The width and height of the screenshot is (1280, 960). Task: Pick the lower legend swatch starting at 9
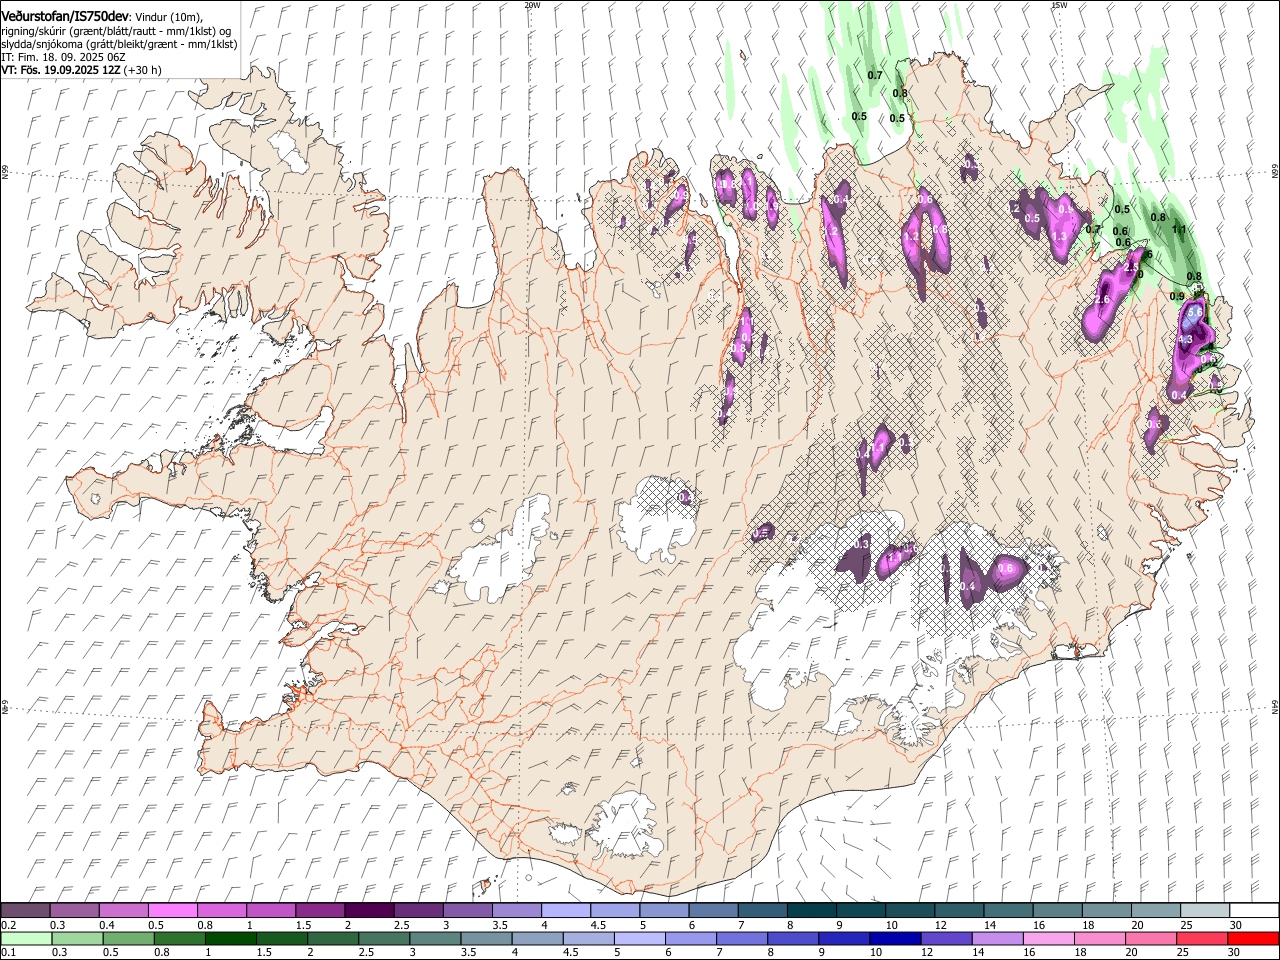click(844, 938)
